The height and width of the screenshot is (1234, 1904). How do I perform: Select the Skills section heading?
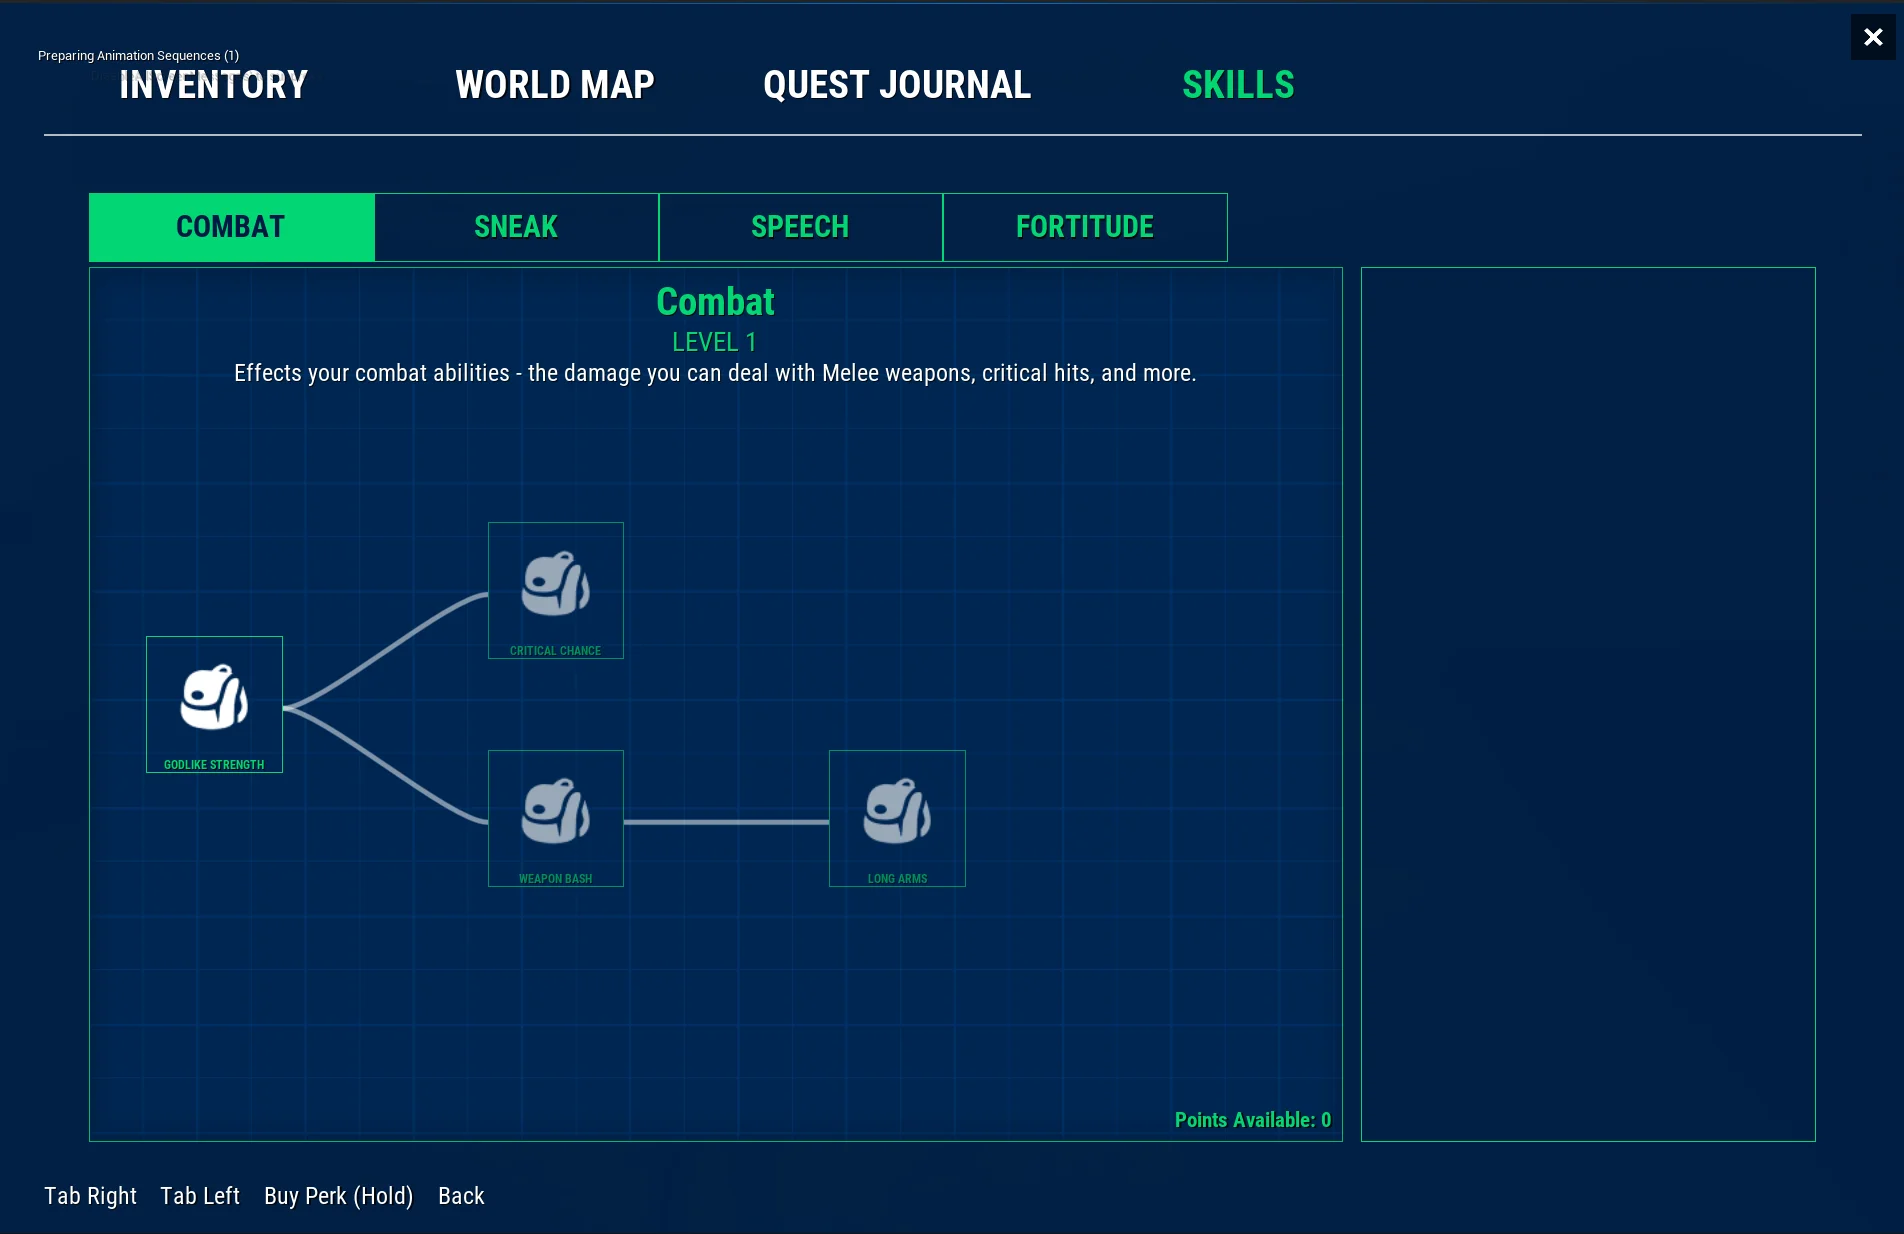pos(1238,85)
